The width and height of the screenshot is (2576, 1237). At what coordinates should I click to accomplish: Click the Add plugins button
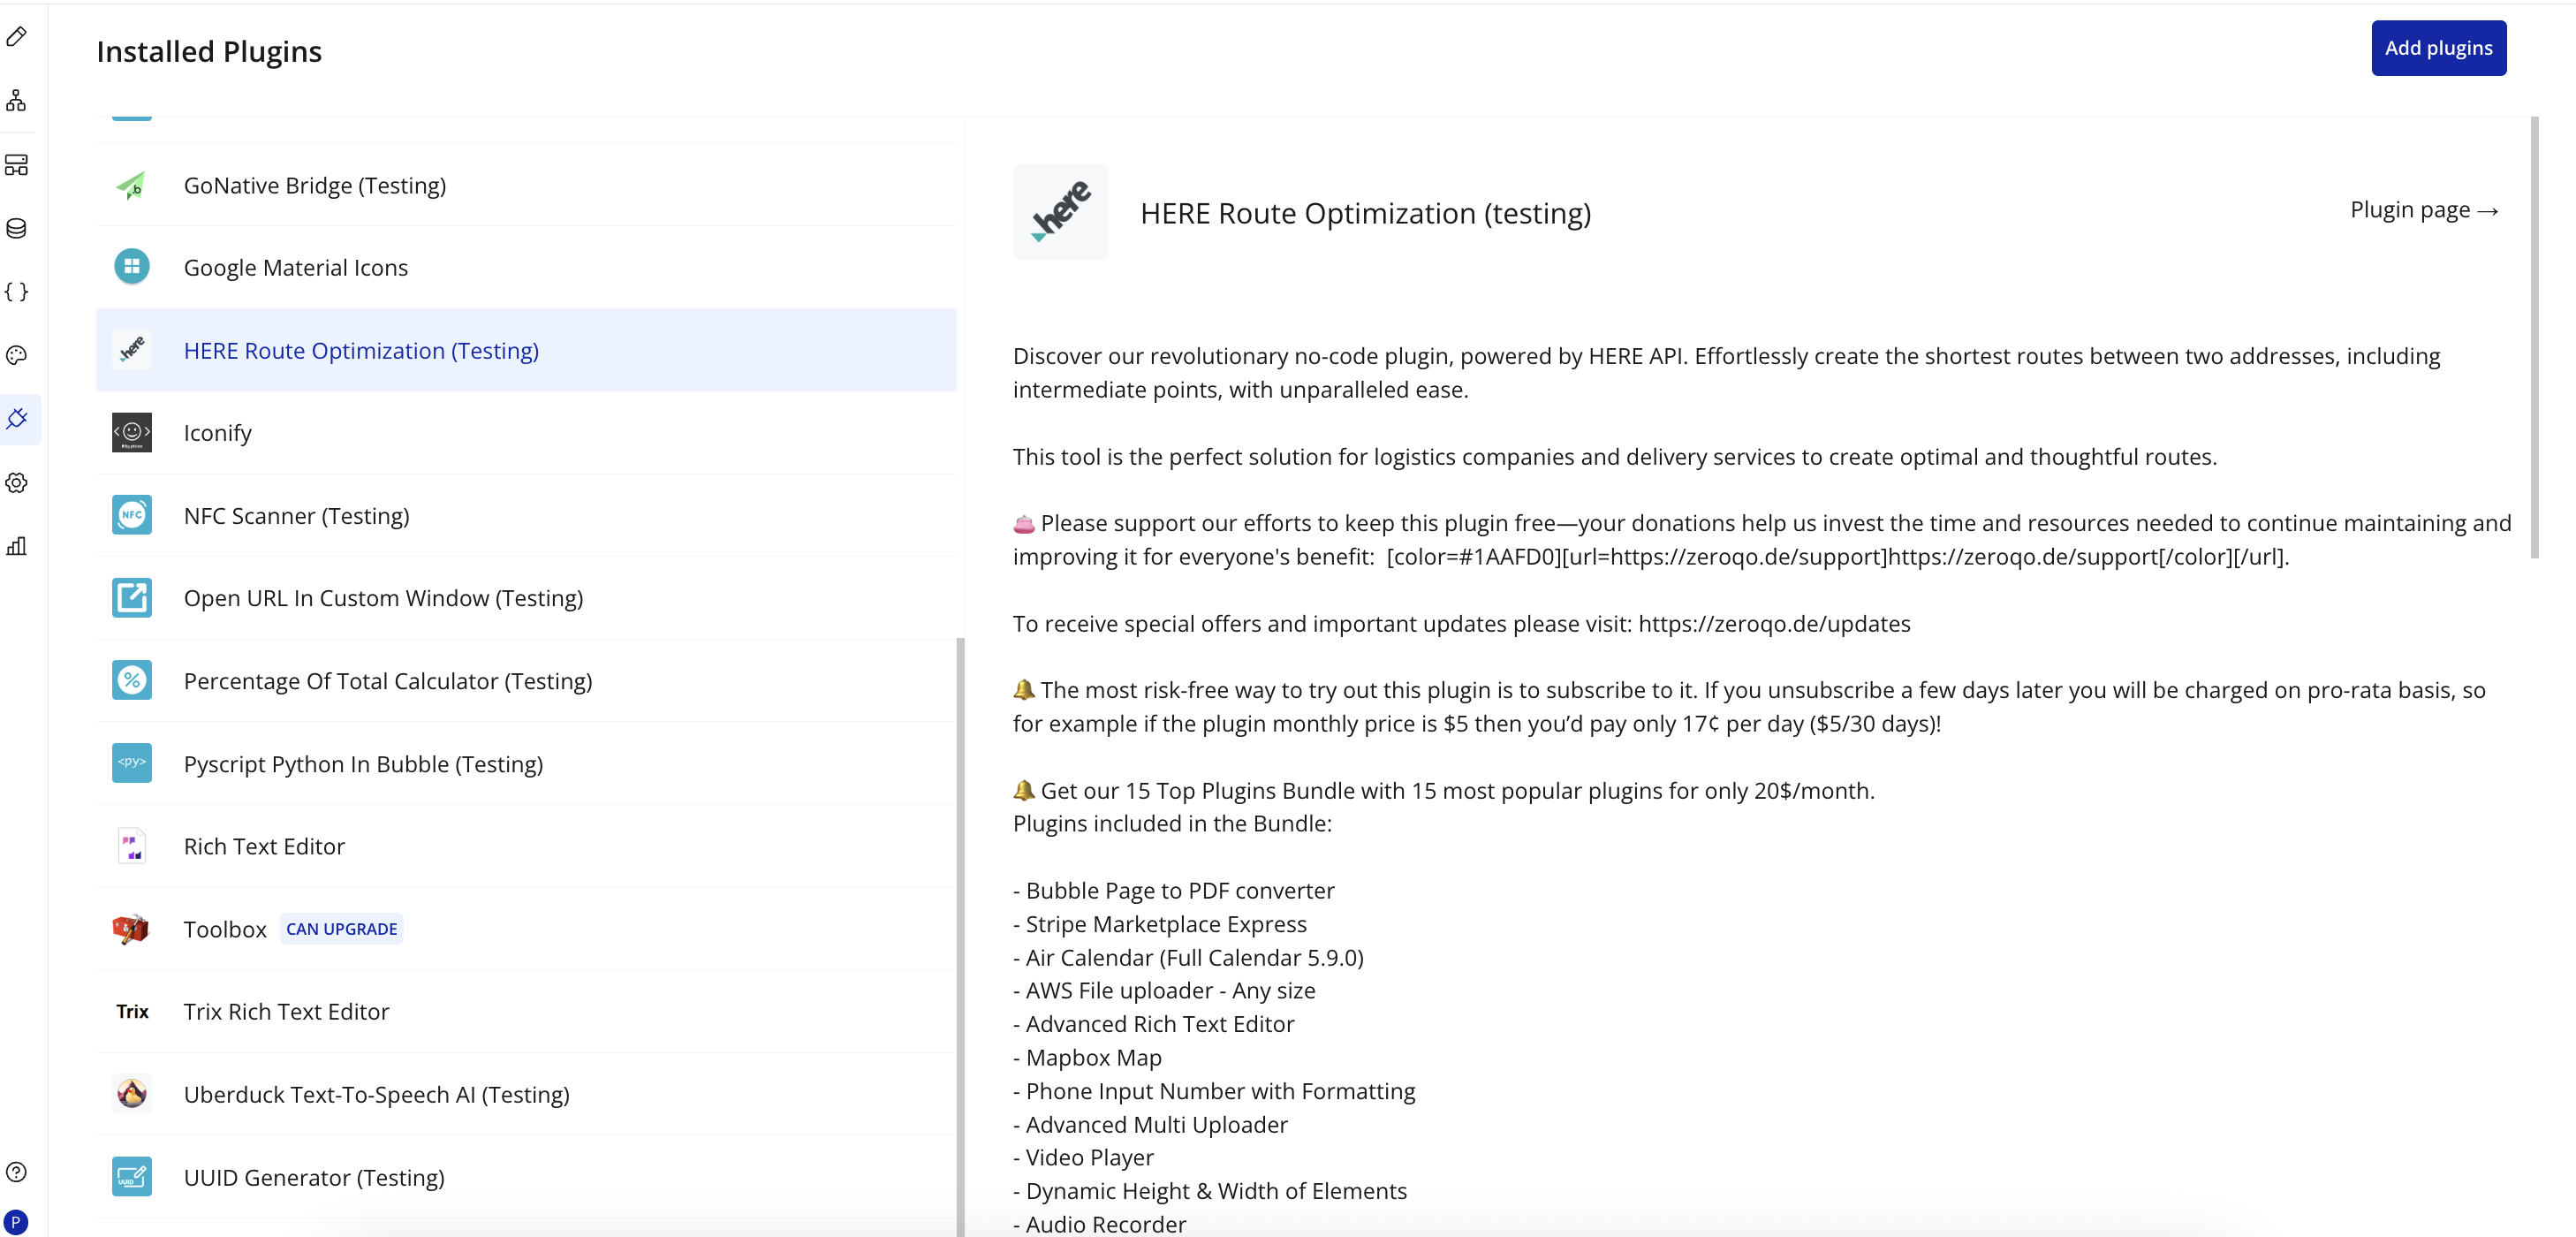coord(2437,48)
